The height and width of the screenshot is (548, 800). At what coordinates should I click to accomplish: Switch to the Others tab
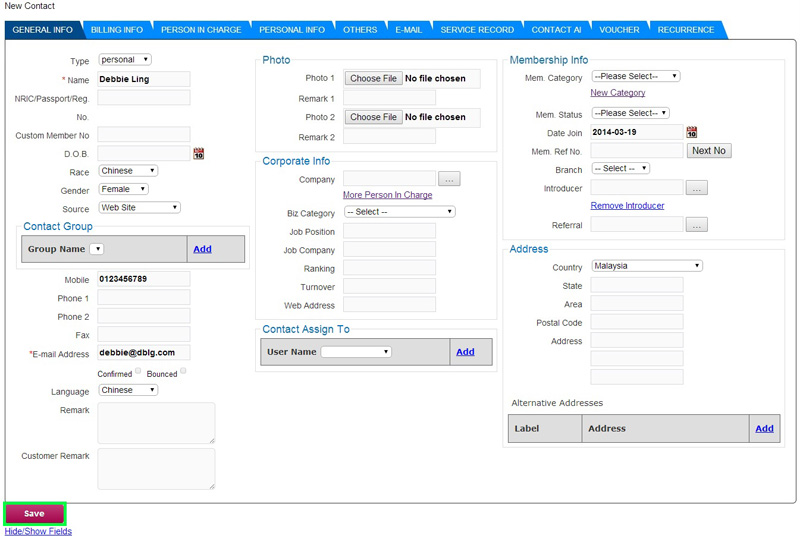pyautogui.click(x=360, y=30)
